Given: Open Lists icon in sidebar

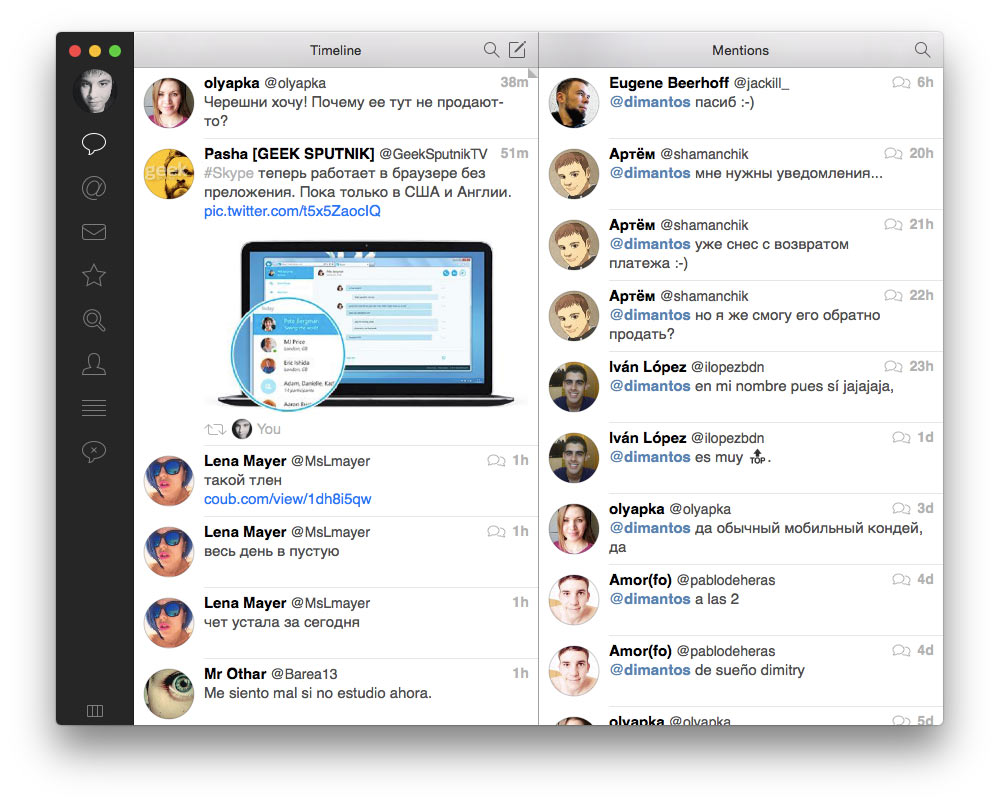Looking at the screenshot, I should click(x=94, y=408).
